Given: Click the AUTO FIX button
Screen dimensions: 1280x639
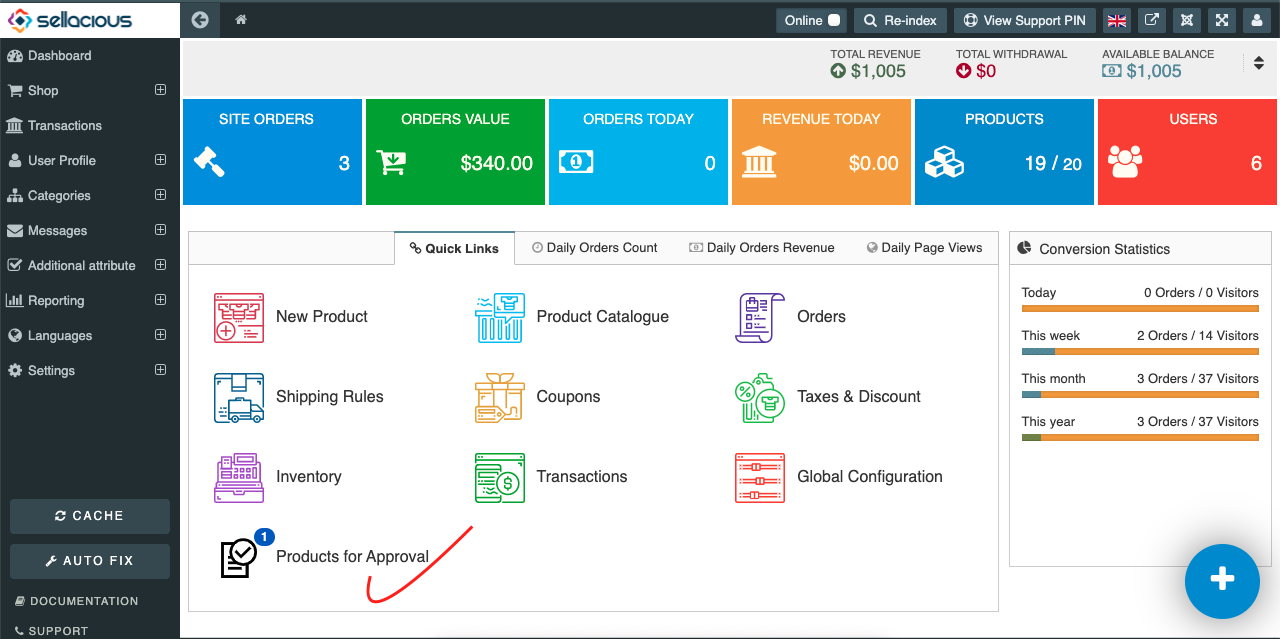Looking at the screenshot, I should tap(90, 561).
